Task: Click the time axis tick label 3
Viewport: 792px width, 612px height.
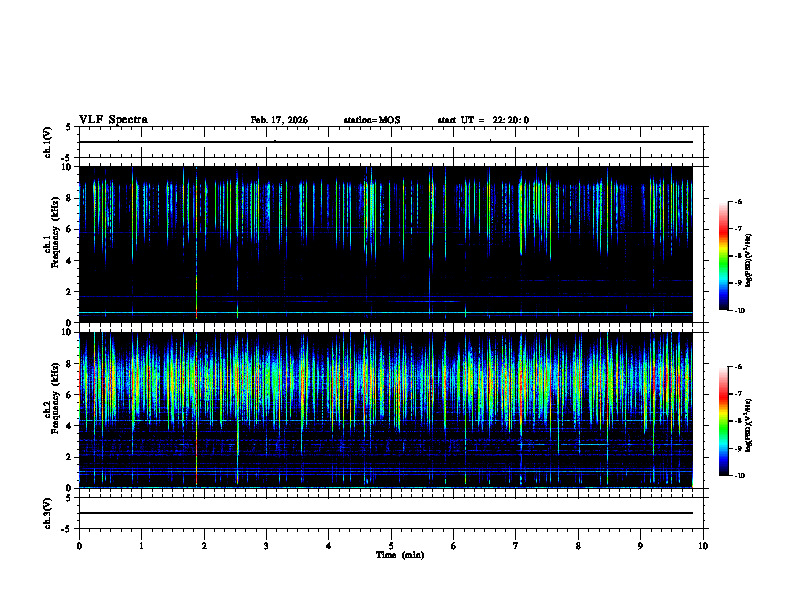Action: (266, 546)
